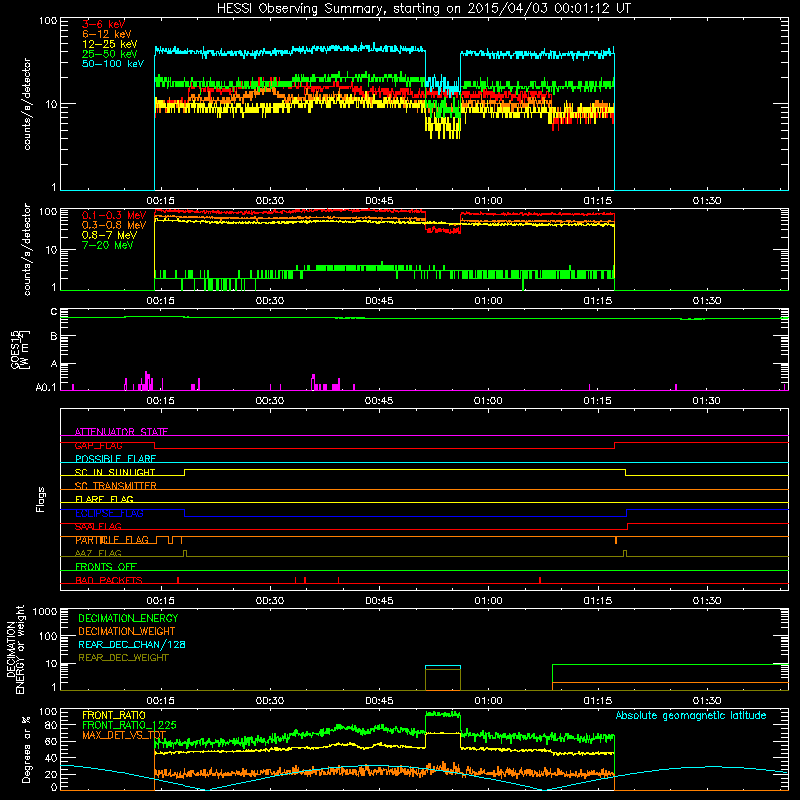Viewport: 800px width, 800px height.
Task: Select the DECIMATION_ENERGY legend label
Action: 128,618
